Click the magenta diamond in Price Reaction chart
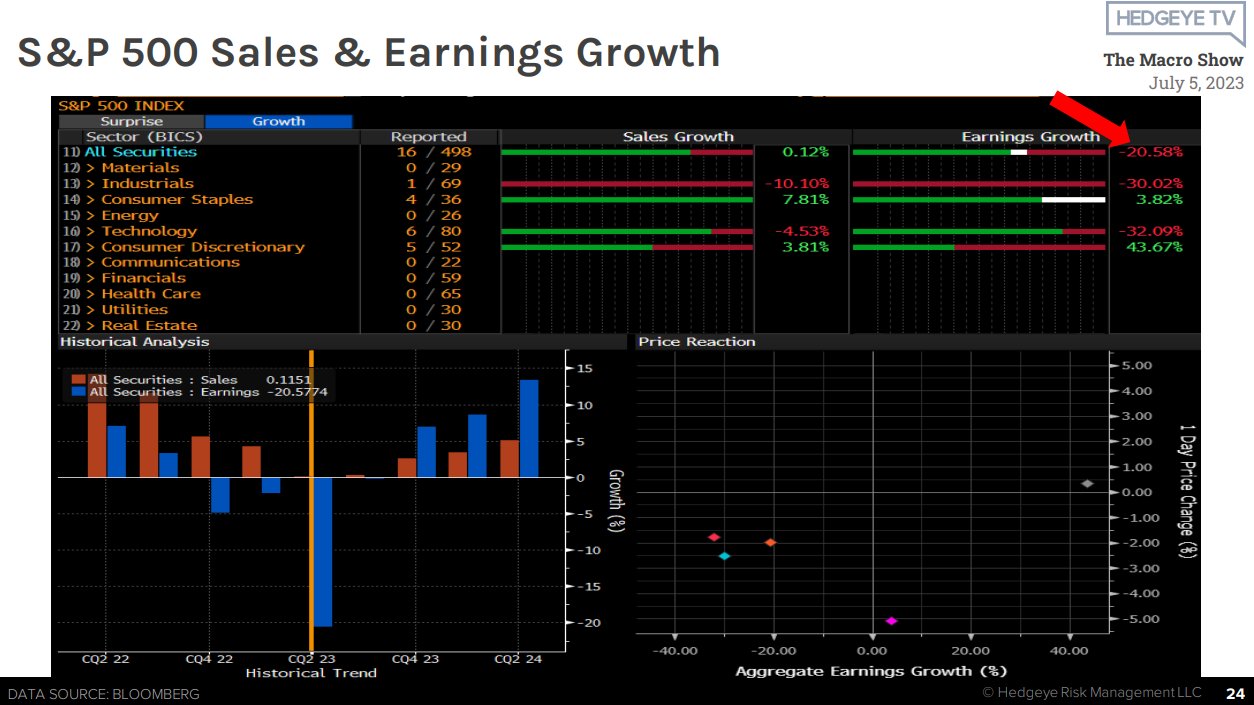1254x705 pixels. click(x=891, y=621)
